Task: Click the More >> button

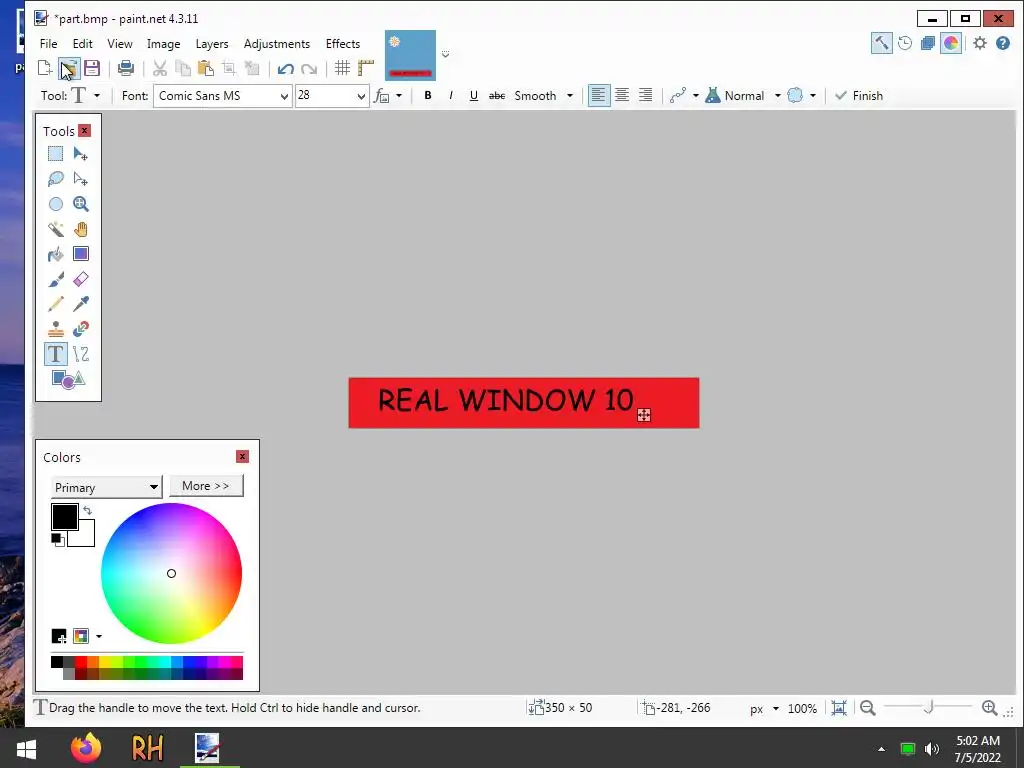Action: [206, 486]
